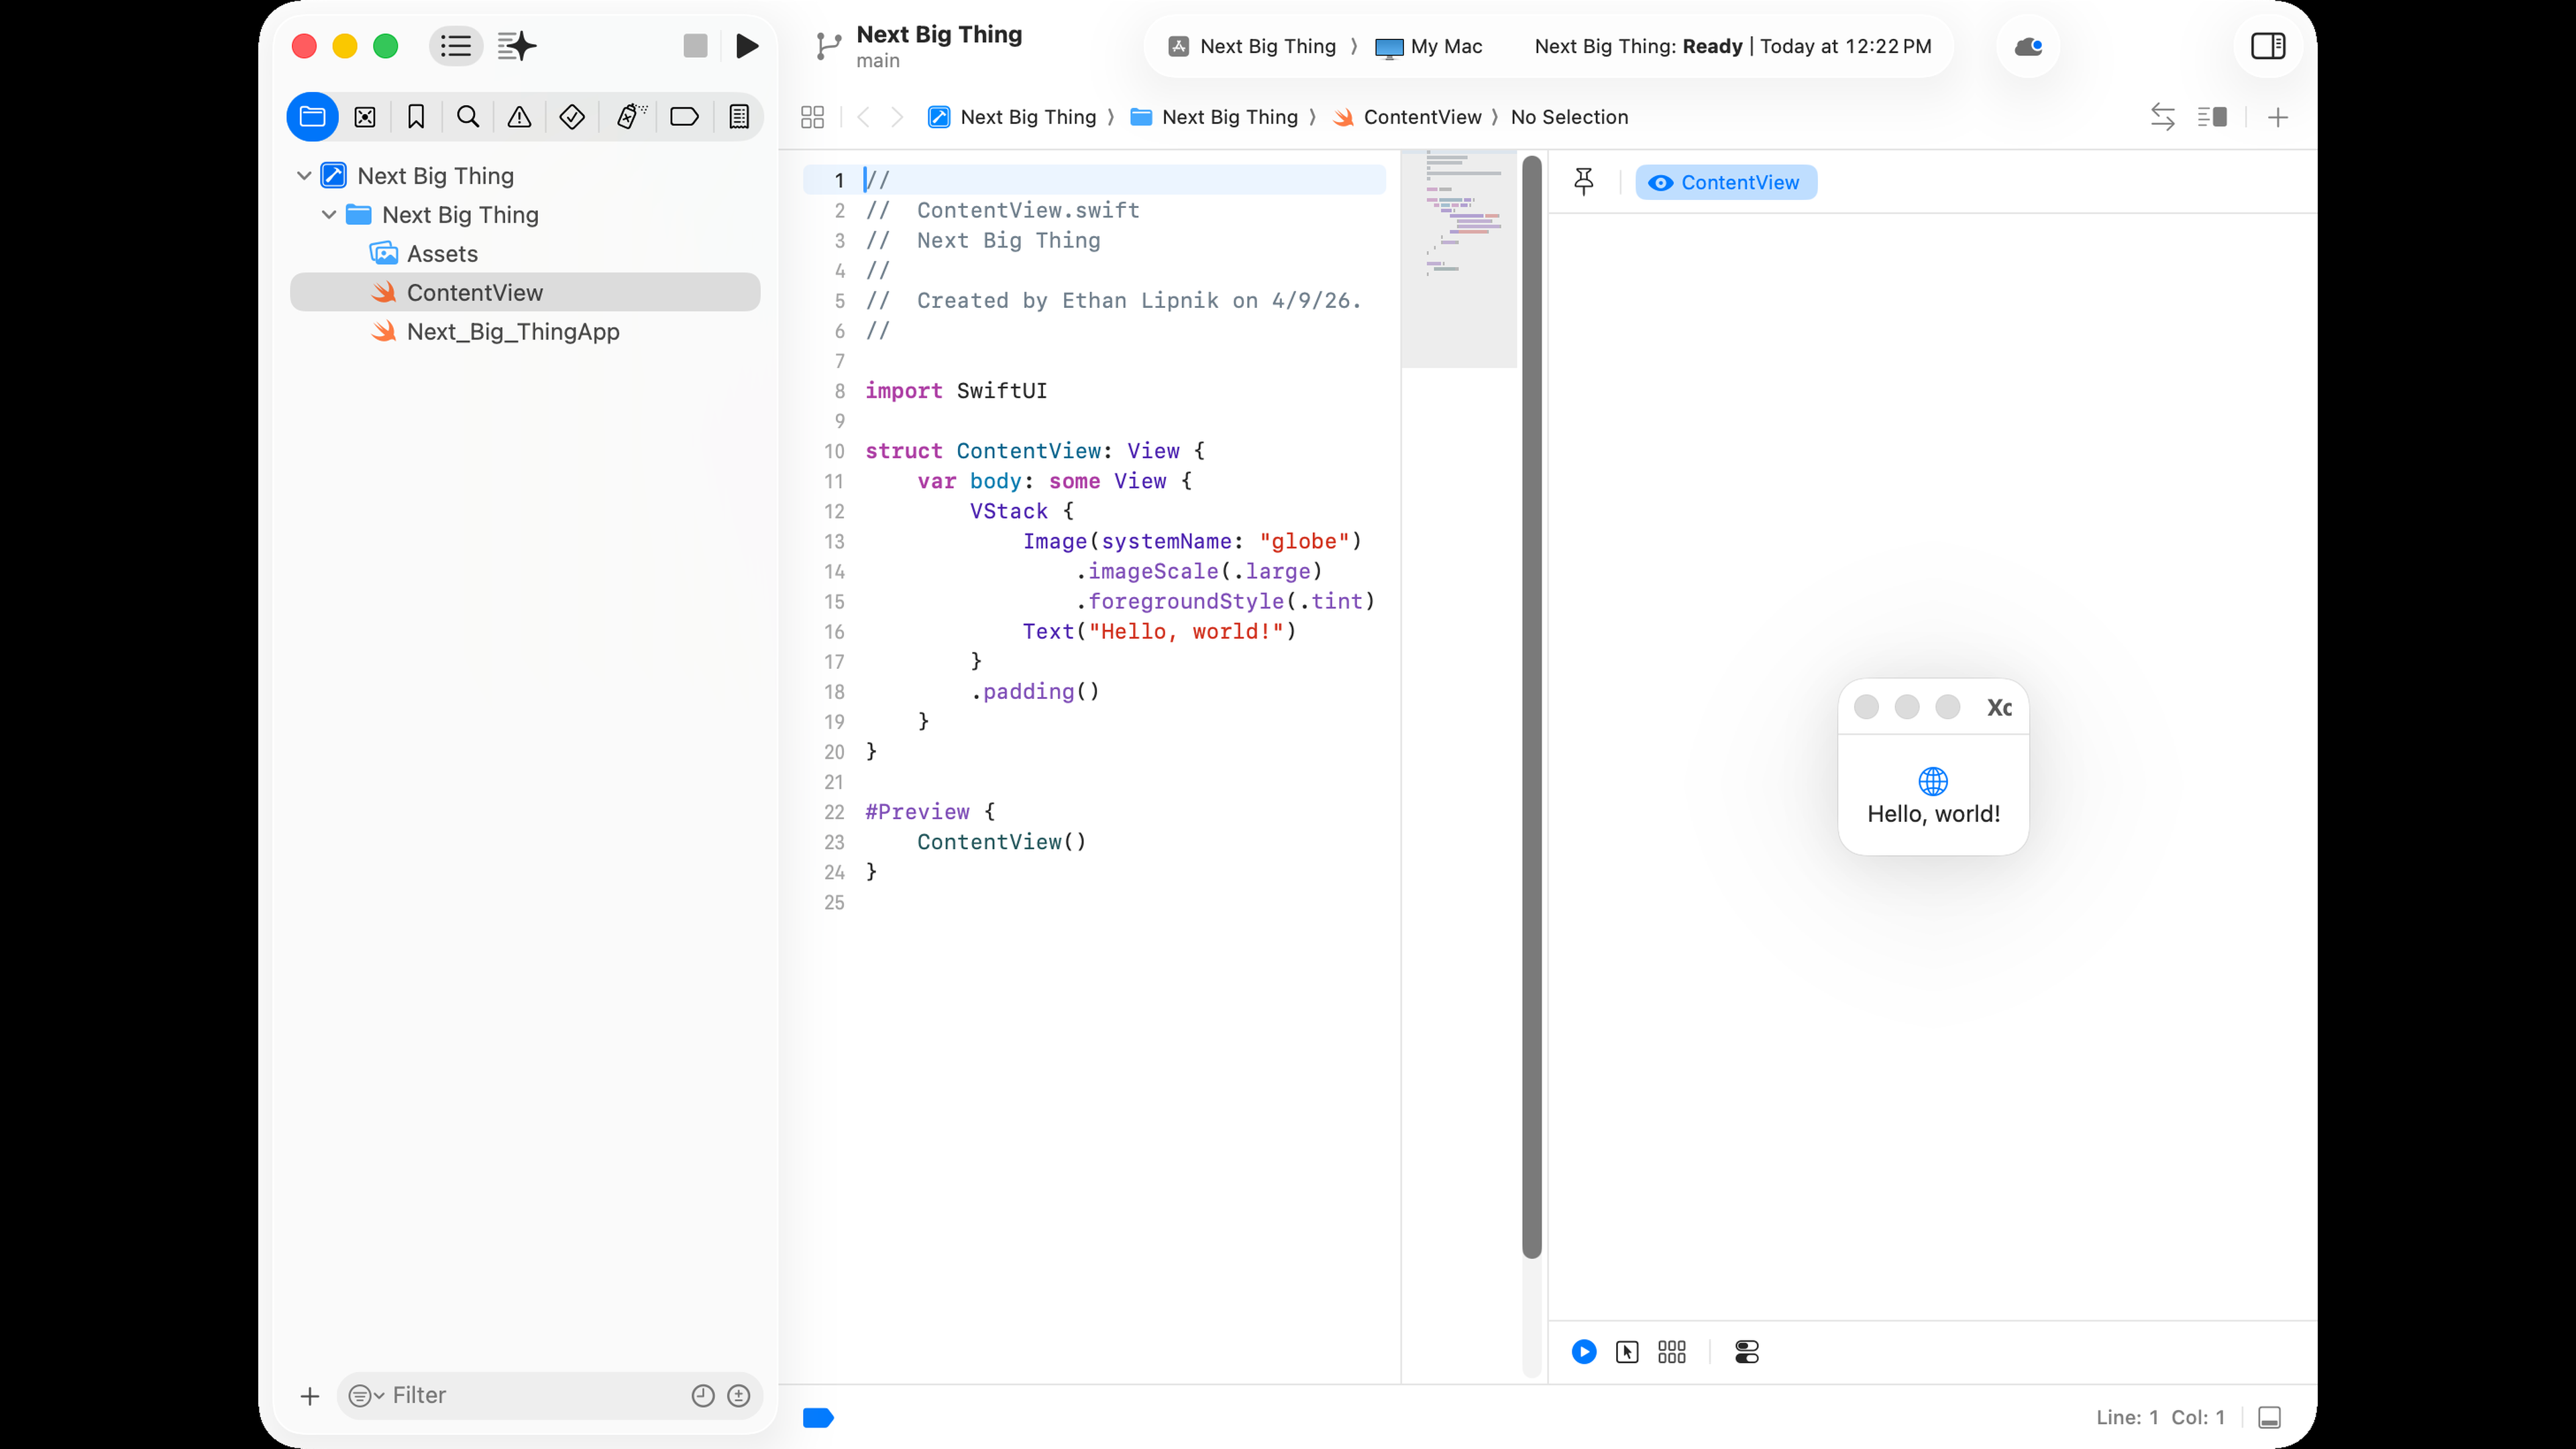
Task: Open the Bookmark navigator
Action: pyautogui.click(x=416, y=117)
